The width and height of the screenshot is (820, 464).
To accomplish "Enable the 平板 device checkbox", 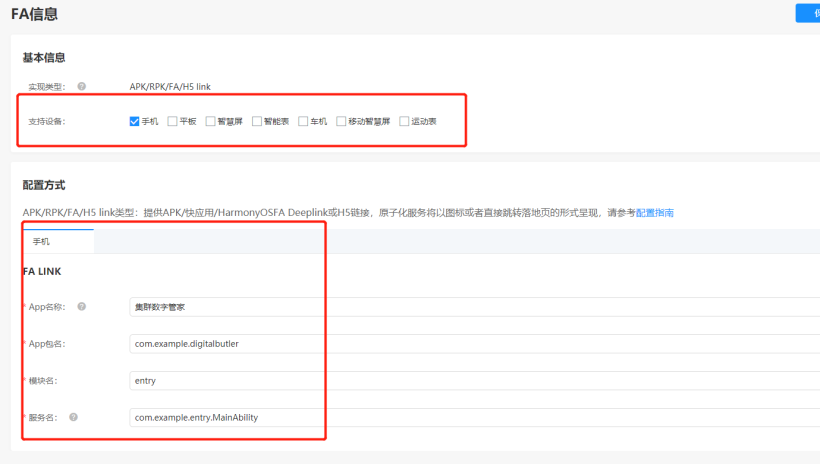I will (x=173, y=122).
